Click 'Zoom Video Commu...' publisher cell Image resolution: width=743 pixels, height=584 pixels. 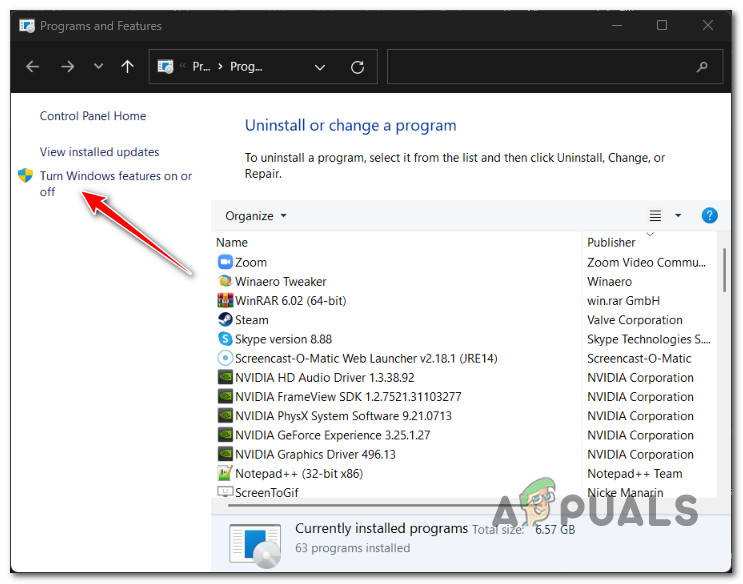pyautogui.click(x=646, y=262)
